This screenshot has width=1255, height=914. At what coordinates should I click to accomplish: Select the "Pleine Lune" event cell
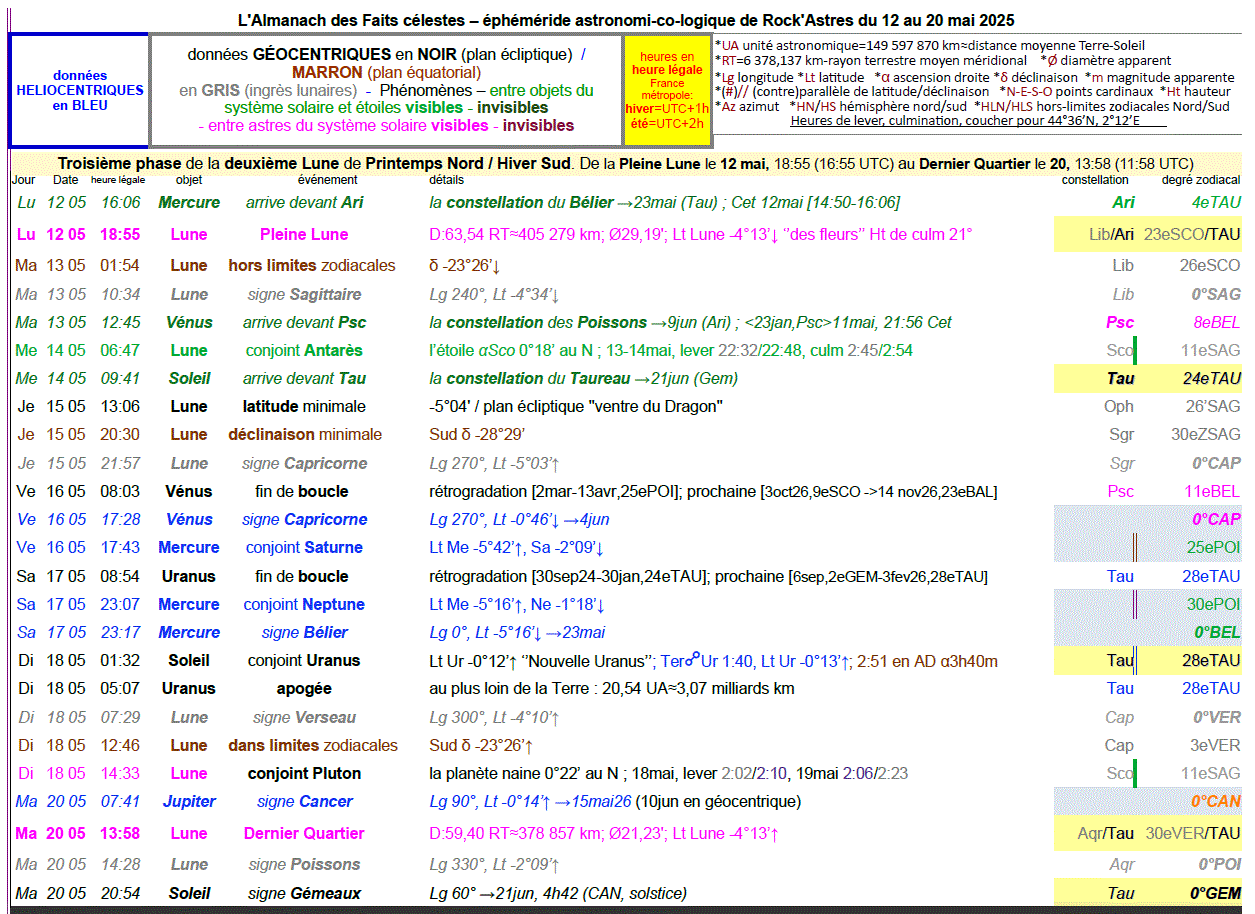tap(304, 234)
